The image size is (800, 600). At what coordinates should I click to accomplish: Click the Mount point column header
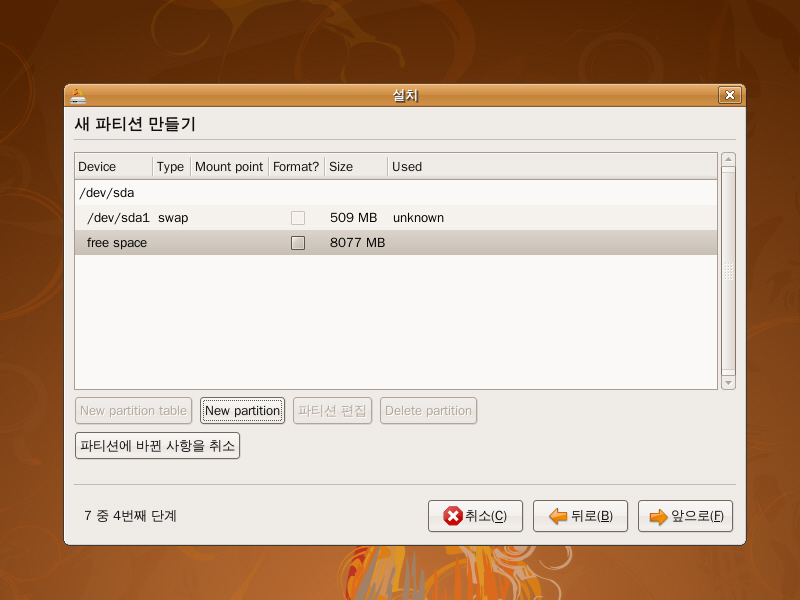(x=230, y=167)
